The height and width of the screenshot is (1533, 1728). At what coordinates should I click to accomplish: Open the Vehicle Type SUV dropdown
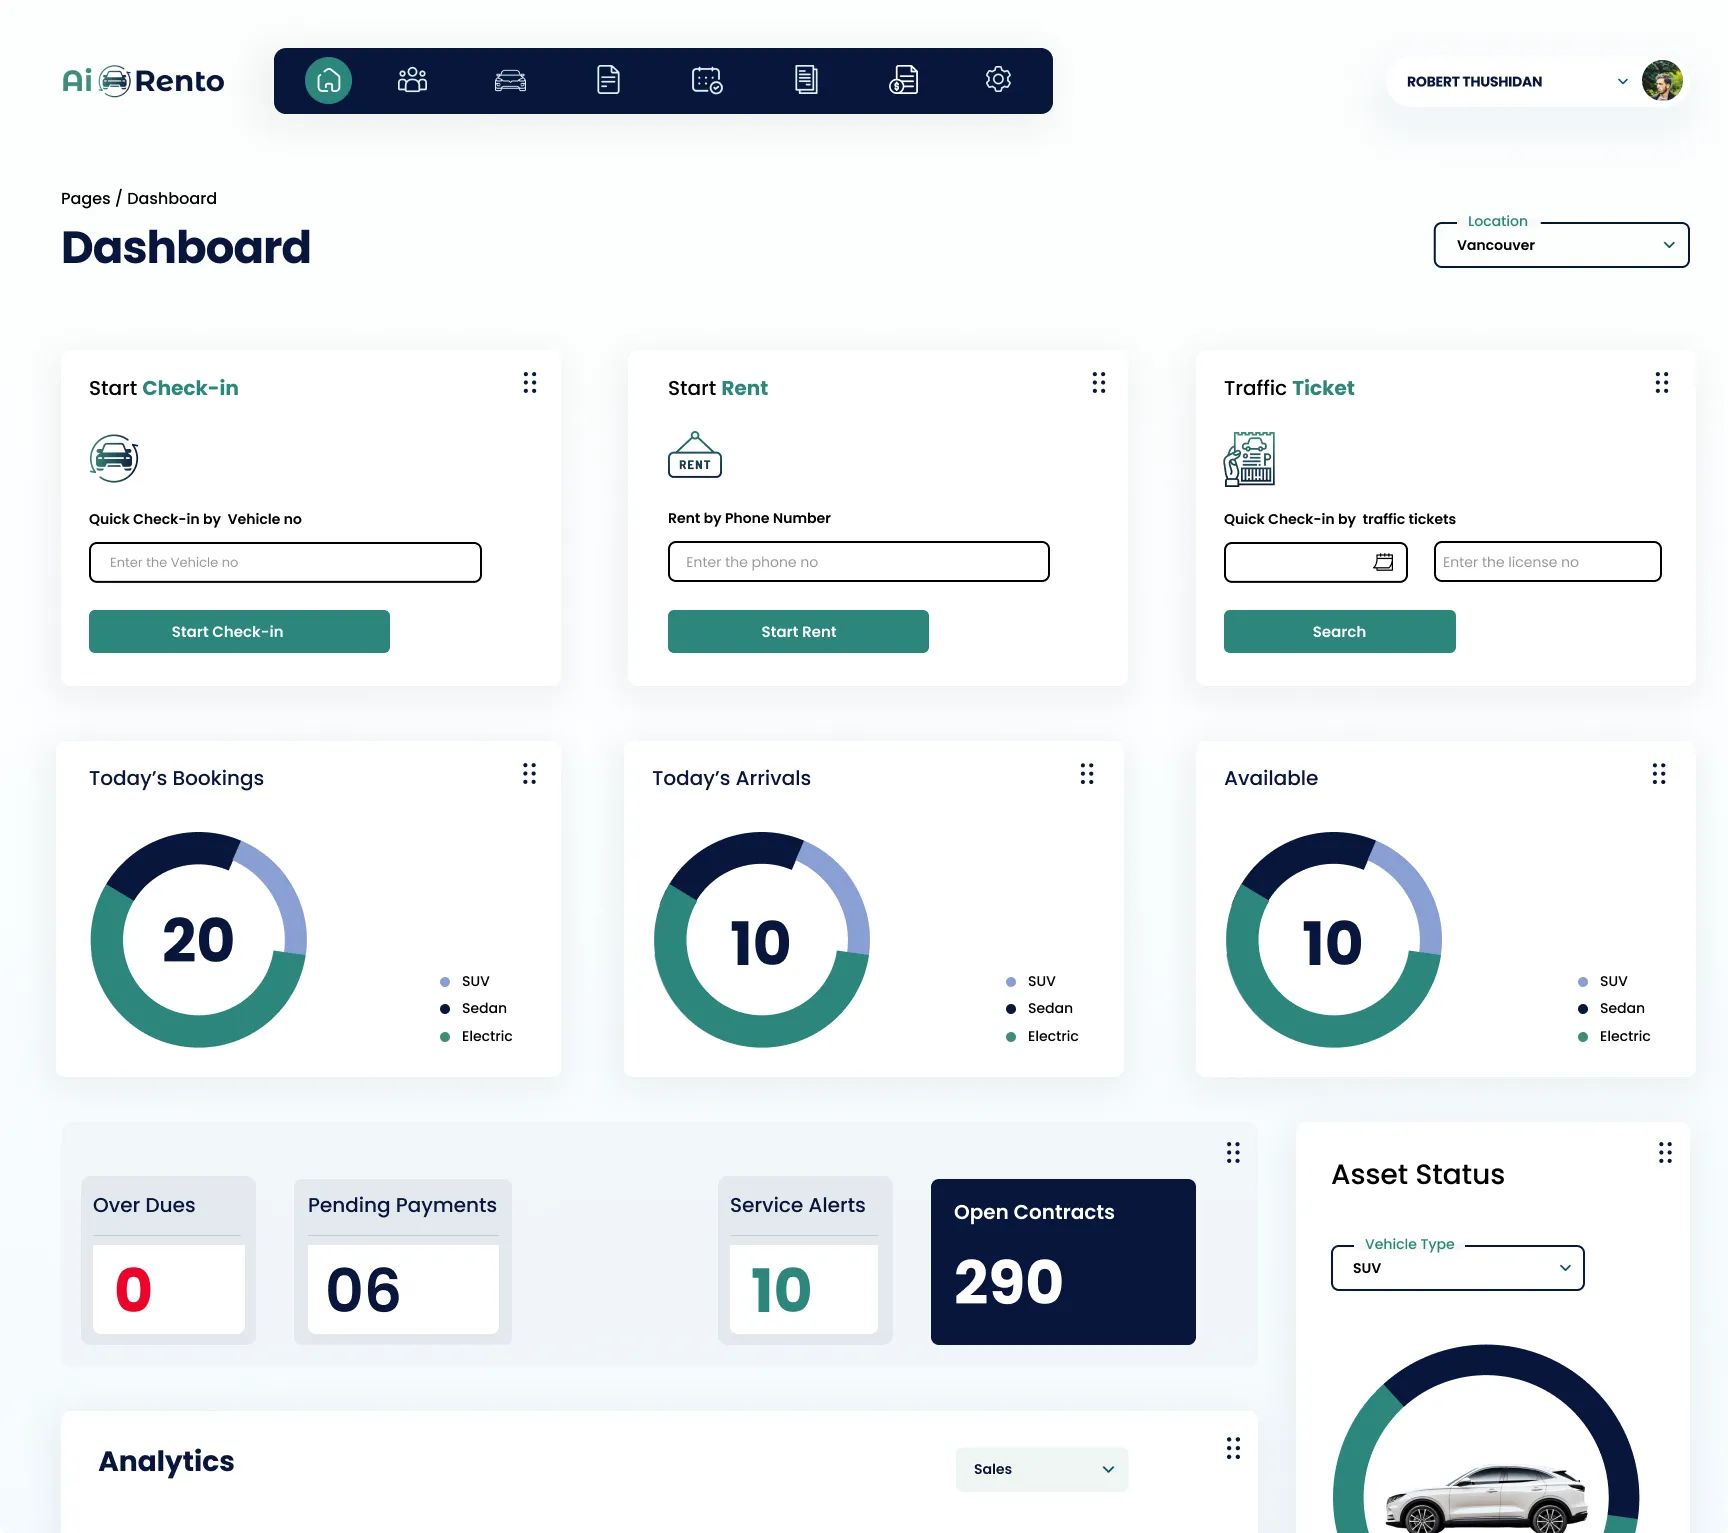(1458, 1268)
